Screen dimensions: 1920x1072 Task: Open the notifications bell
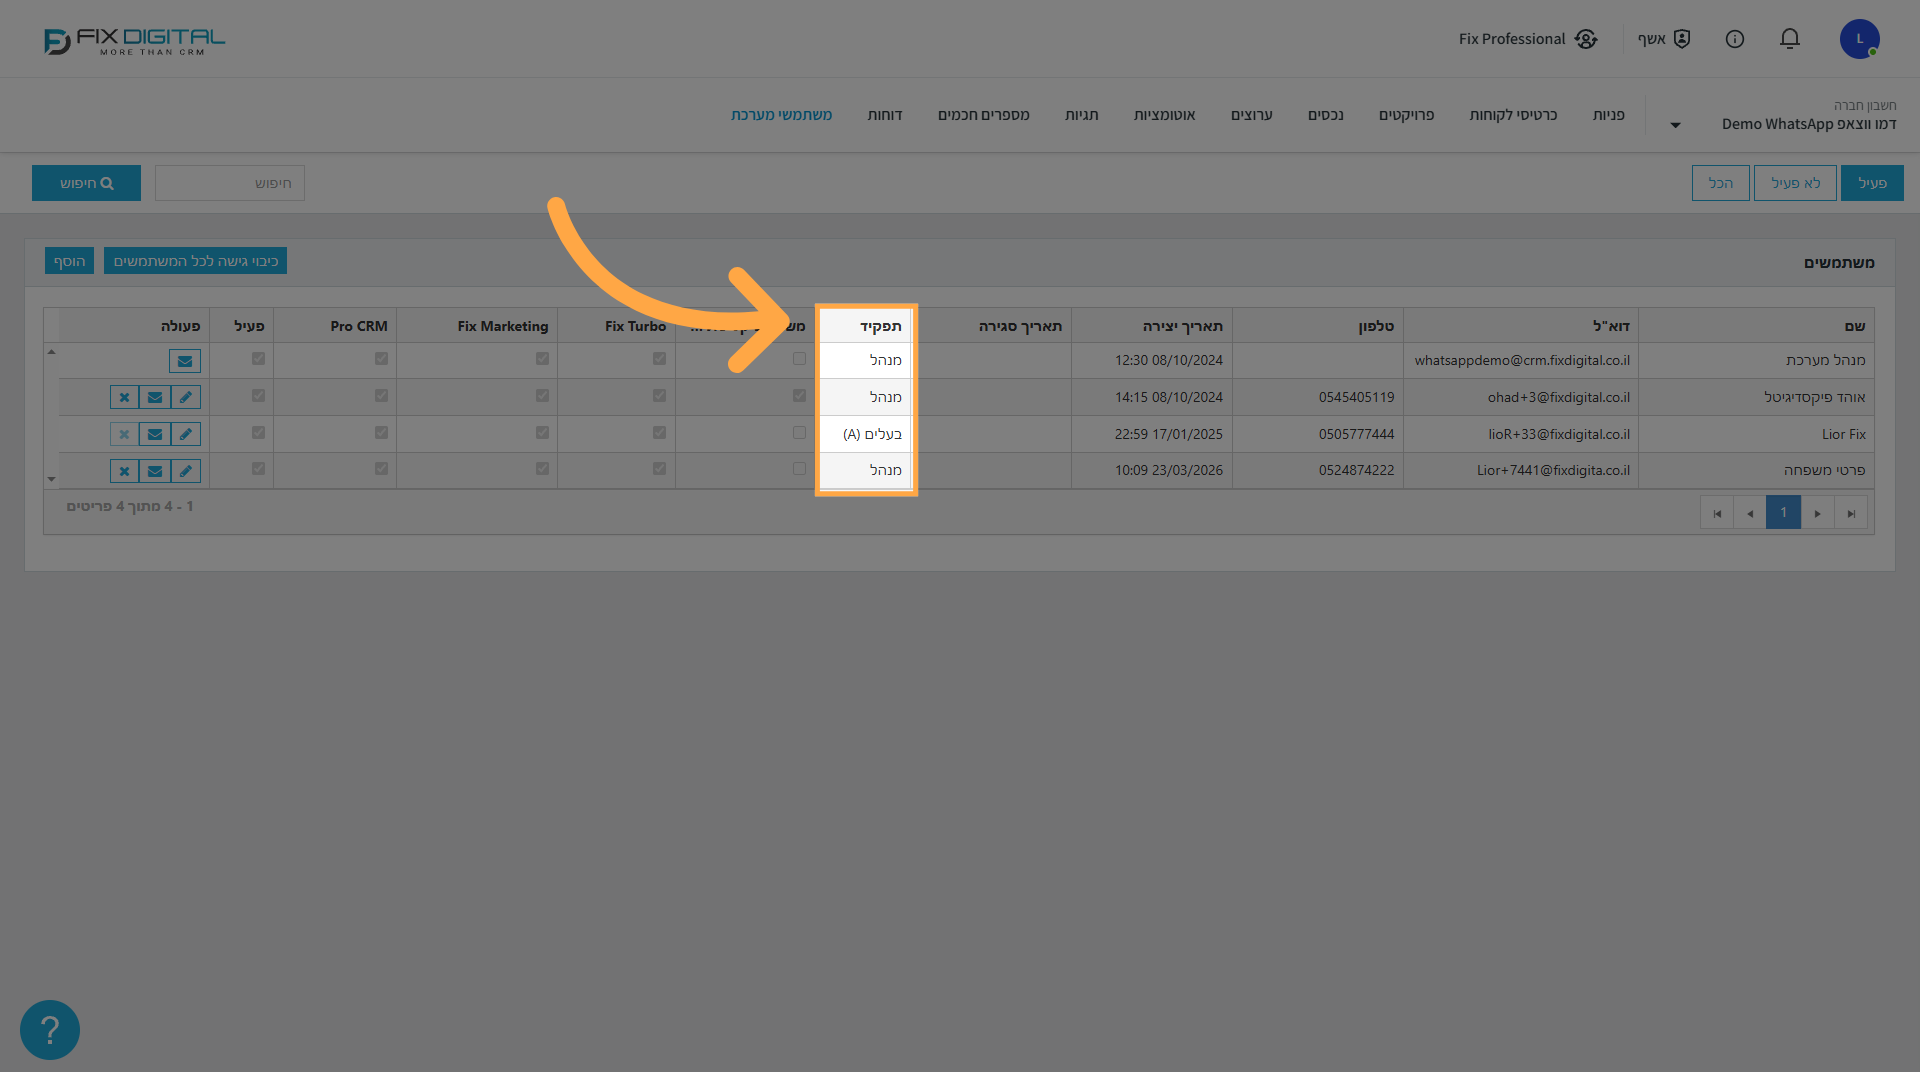point(1790,39)
